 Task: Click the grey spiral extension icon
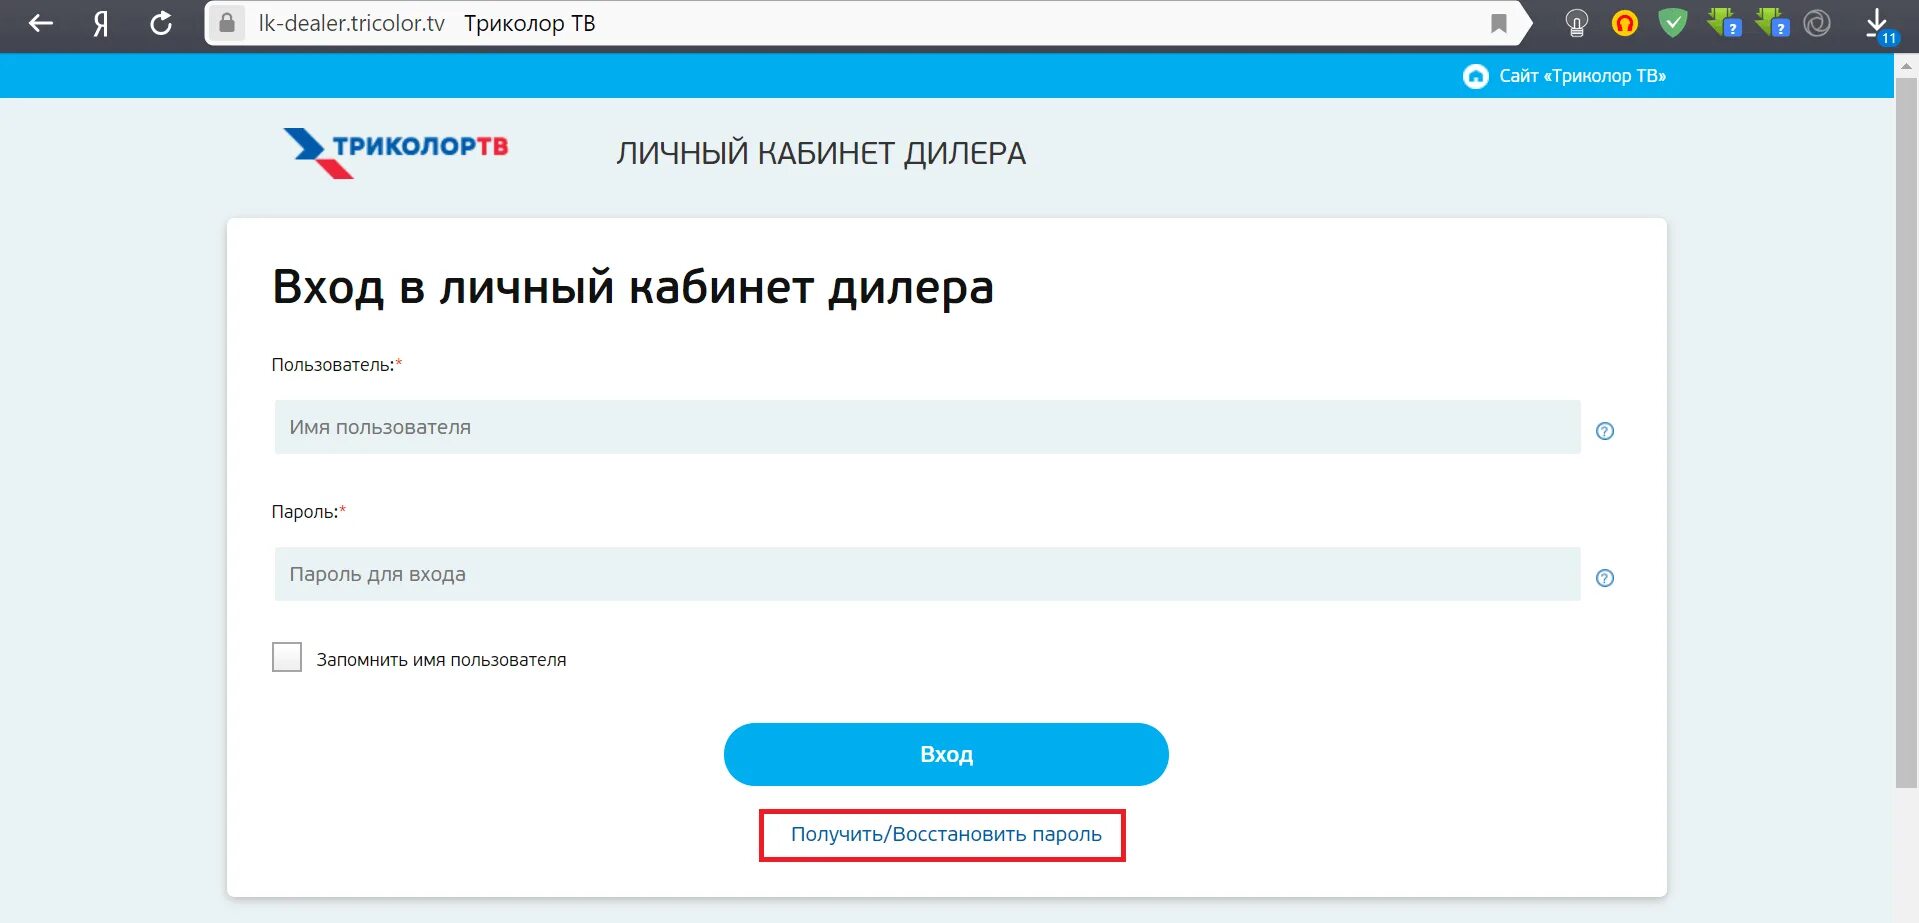coord(1817,23)
